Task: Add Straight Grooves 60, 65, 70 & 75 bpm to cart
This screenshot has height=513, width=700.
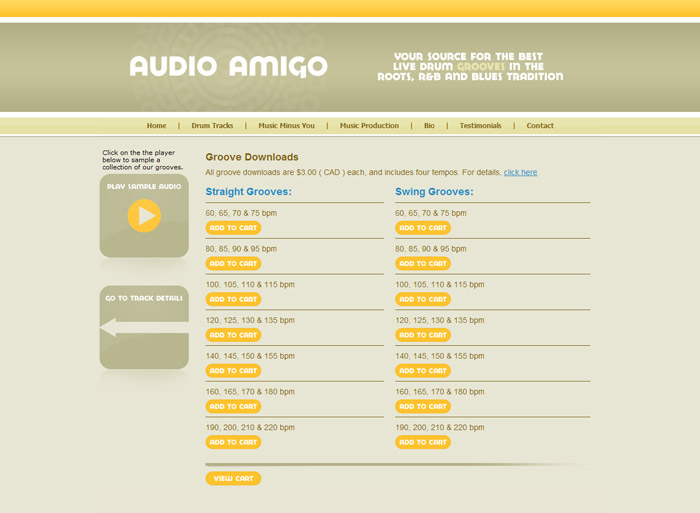Action: (x=233, y=228)
